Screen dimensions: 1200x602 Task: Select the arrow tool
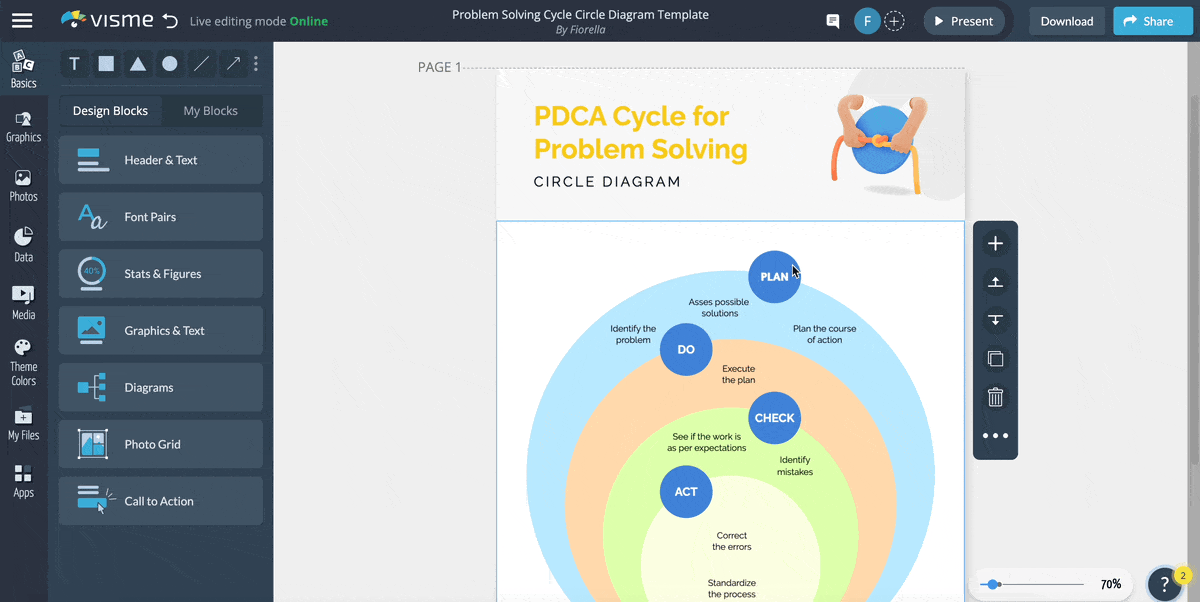pos(234,63)
